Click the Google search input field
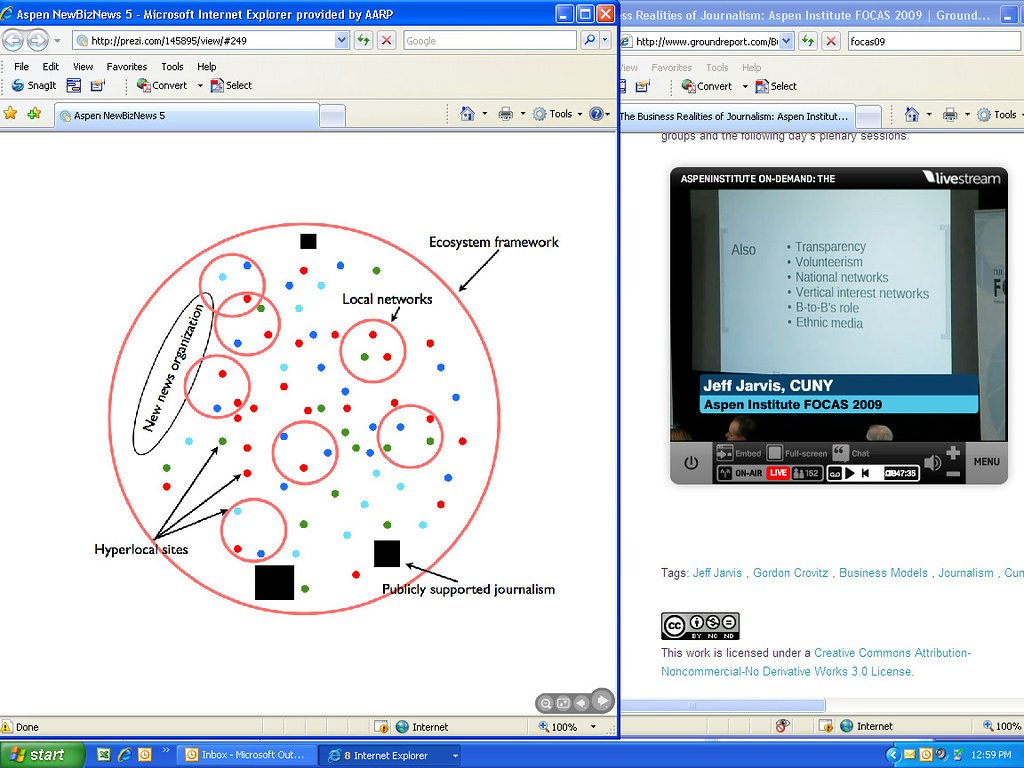The height and width of the screenshot is (768, 1024). click(489, 41)
